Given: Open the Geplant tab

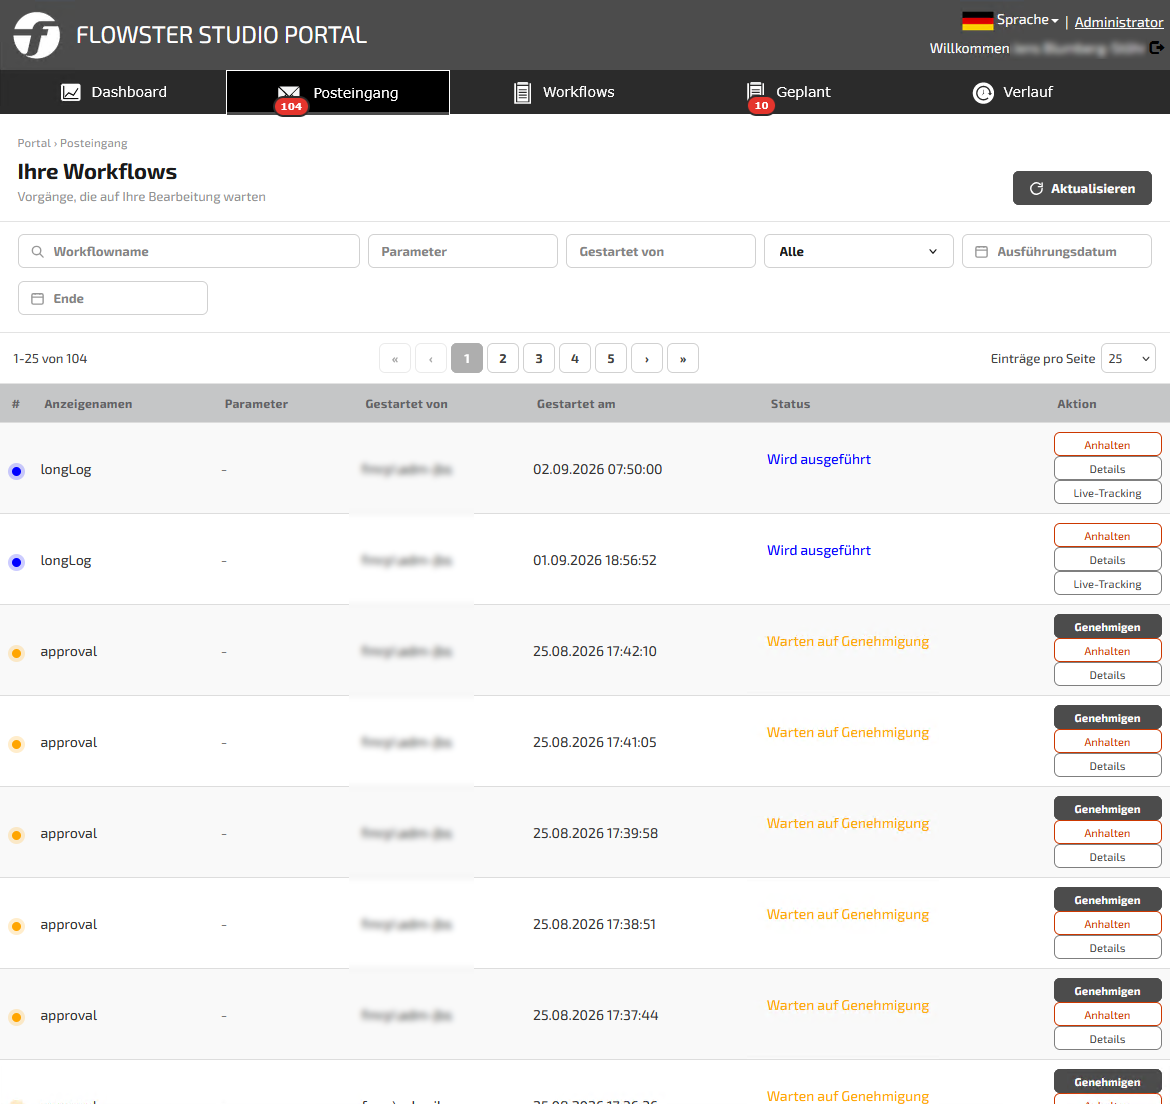Looking at the screenshot, I should coord(789,92).
